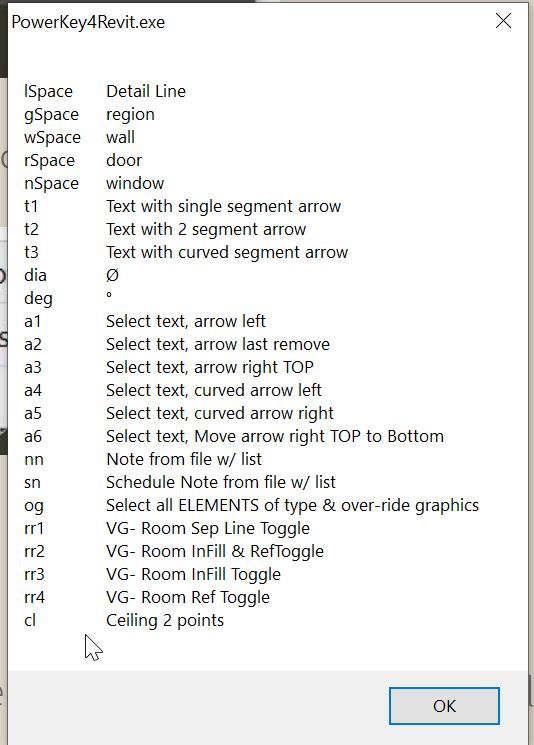The width and height of the screenshot is (534, 745).
Task: Select the lSpace Detail Line entry
Action: [x=105, y=91]
